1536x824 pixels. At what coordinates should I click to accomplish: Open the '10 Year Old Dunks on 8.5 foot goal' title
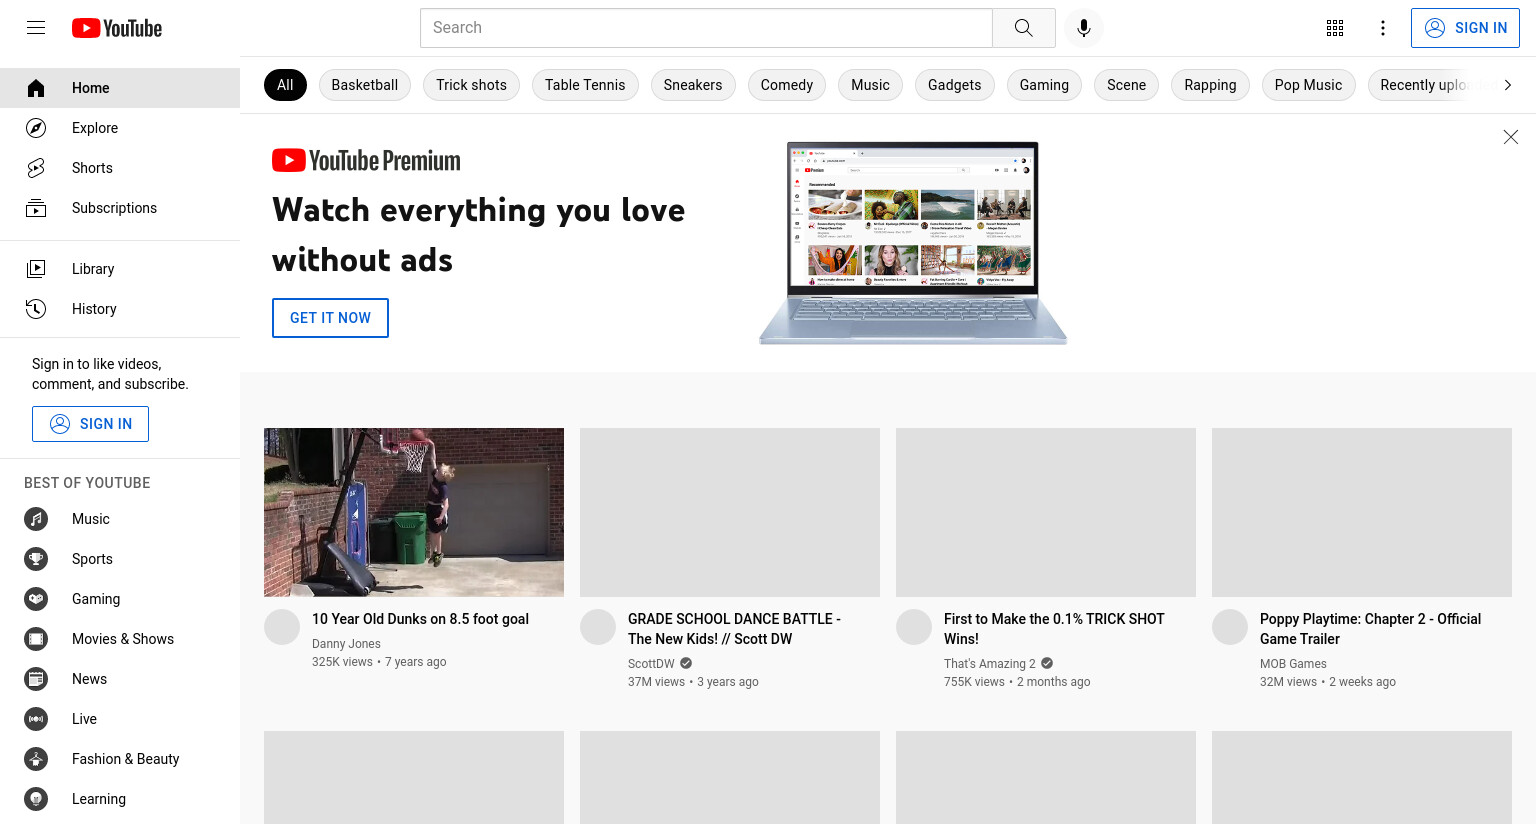[x=420, y=619]
